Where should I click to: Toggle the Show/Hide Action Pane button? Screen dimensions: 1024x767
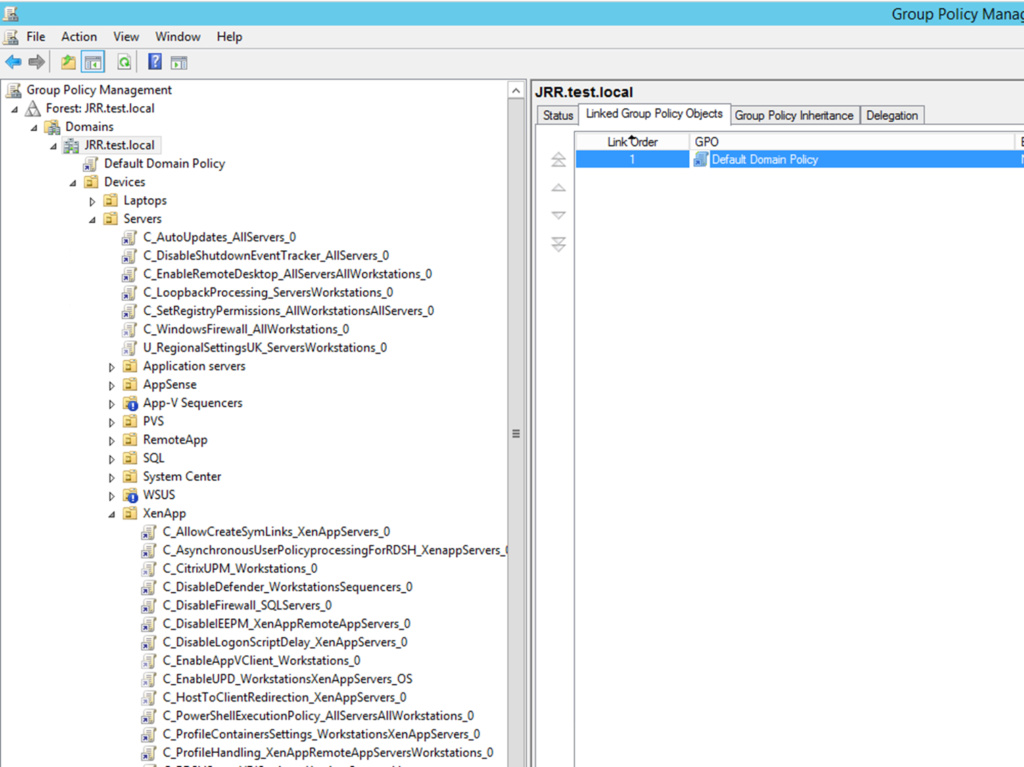click(179, 62)
